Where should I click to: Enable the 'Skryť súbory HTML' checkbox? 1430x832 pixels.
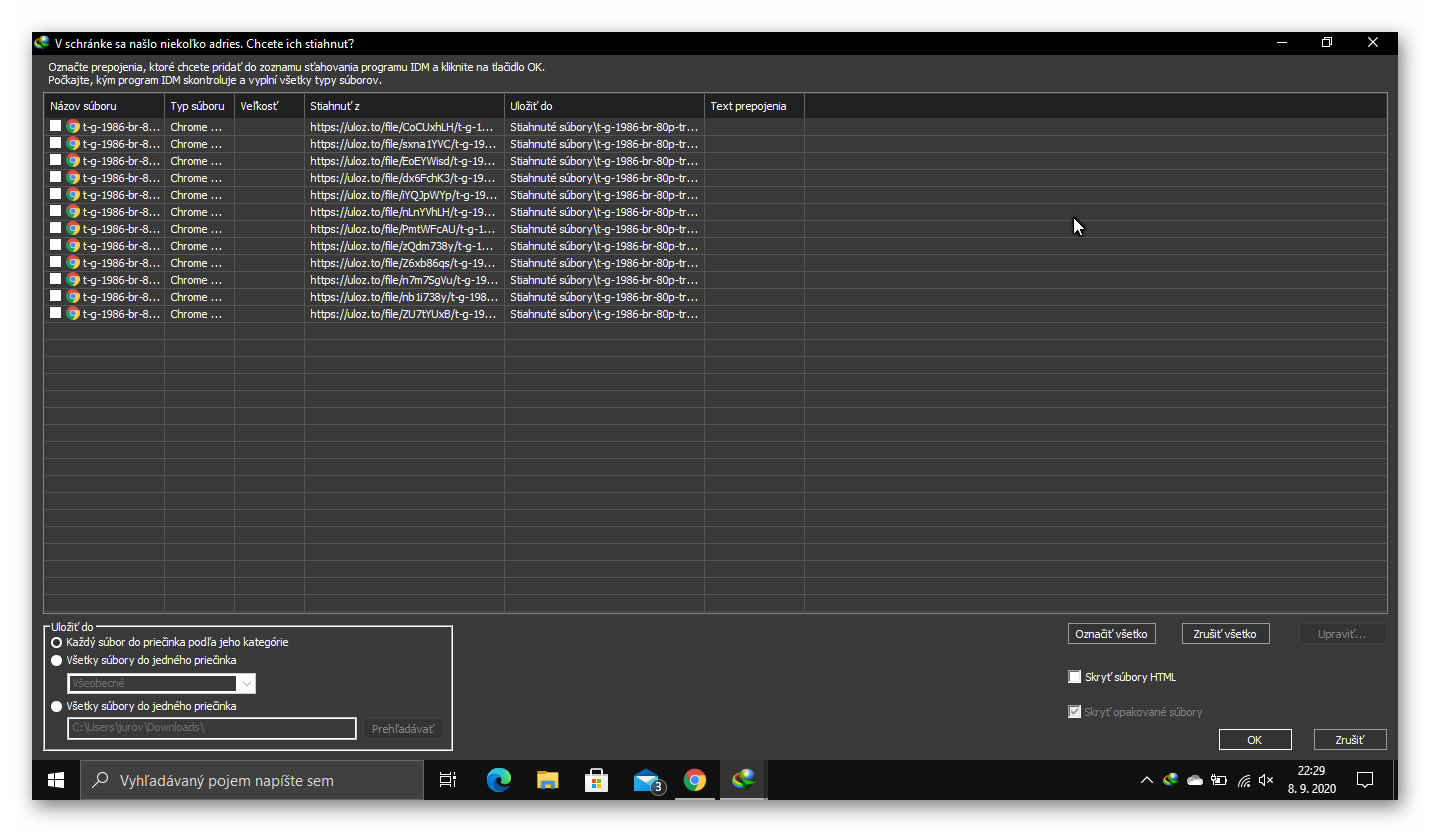(x=1075, y=677)
